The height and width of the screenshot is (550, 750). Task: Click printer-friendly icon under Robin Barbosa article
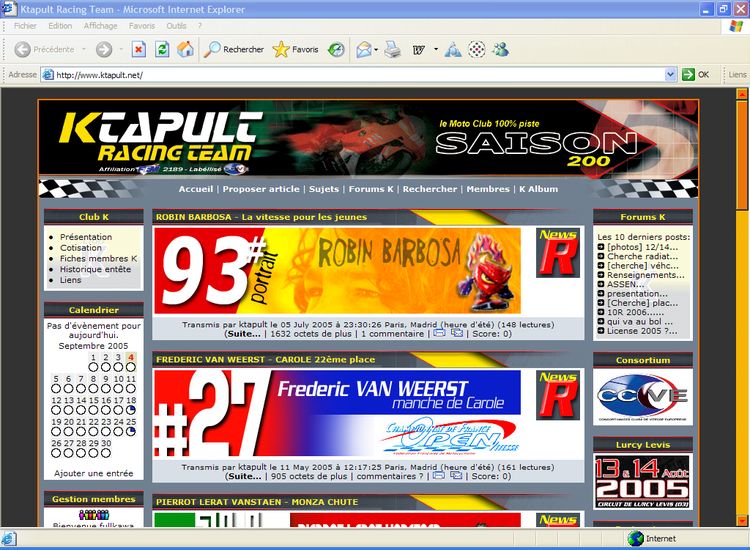point(439,333)
